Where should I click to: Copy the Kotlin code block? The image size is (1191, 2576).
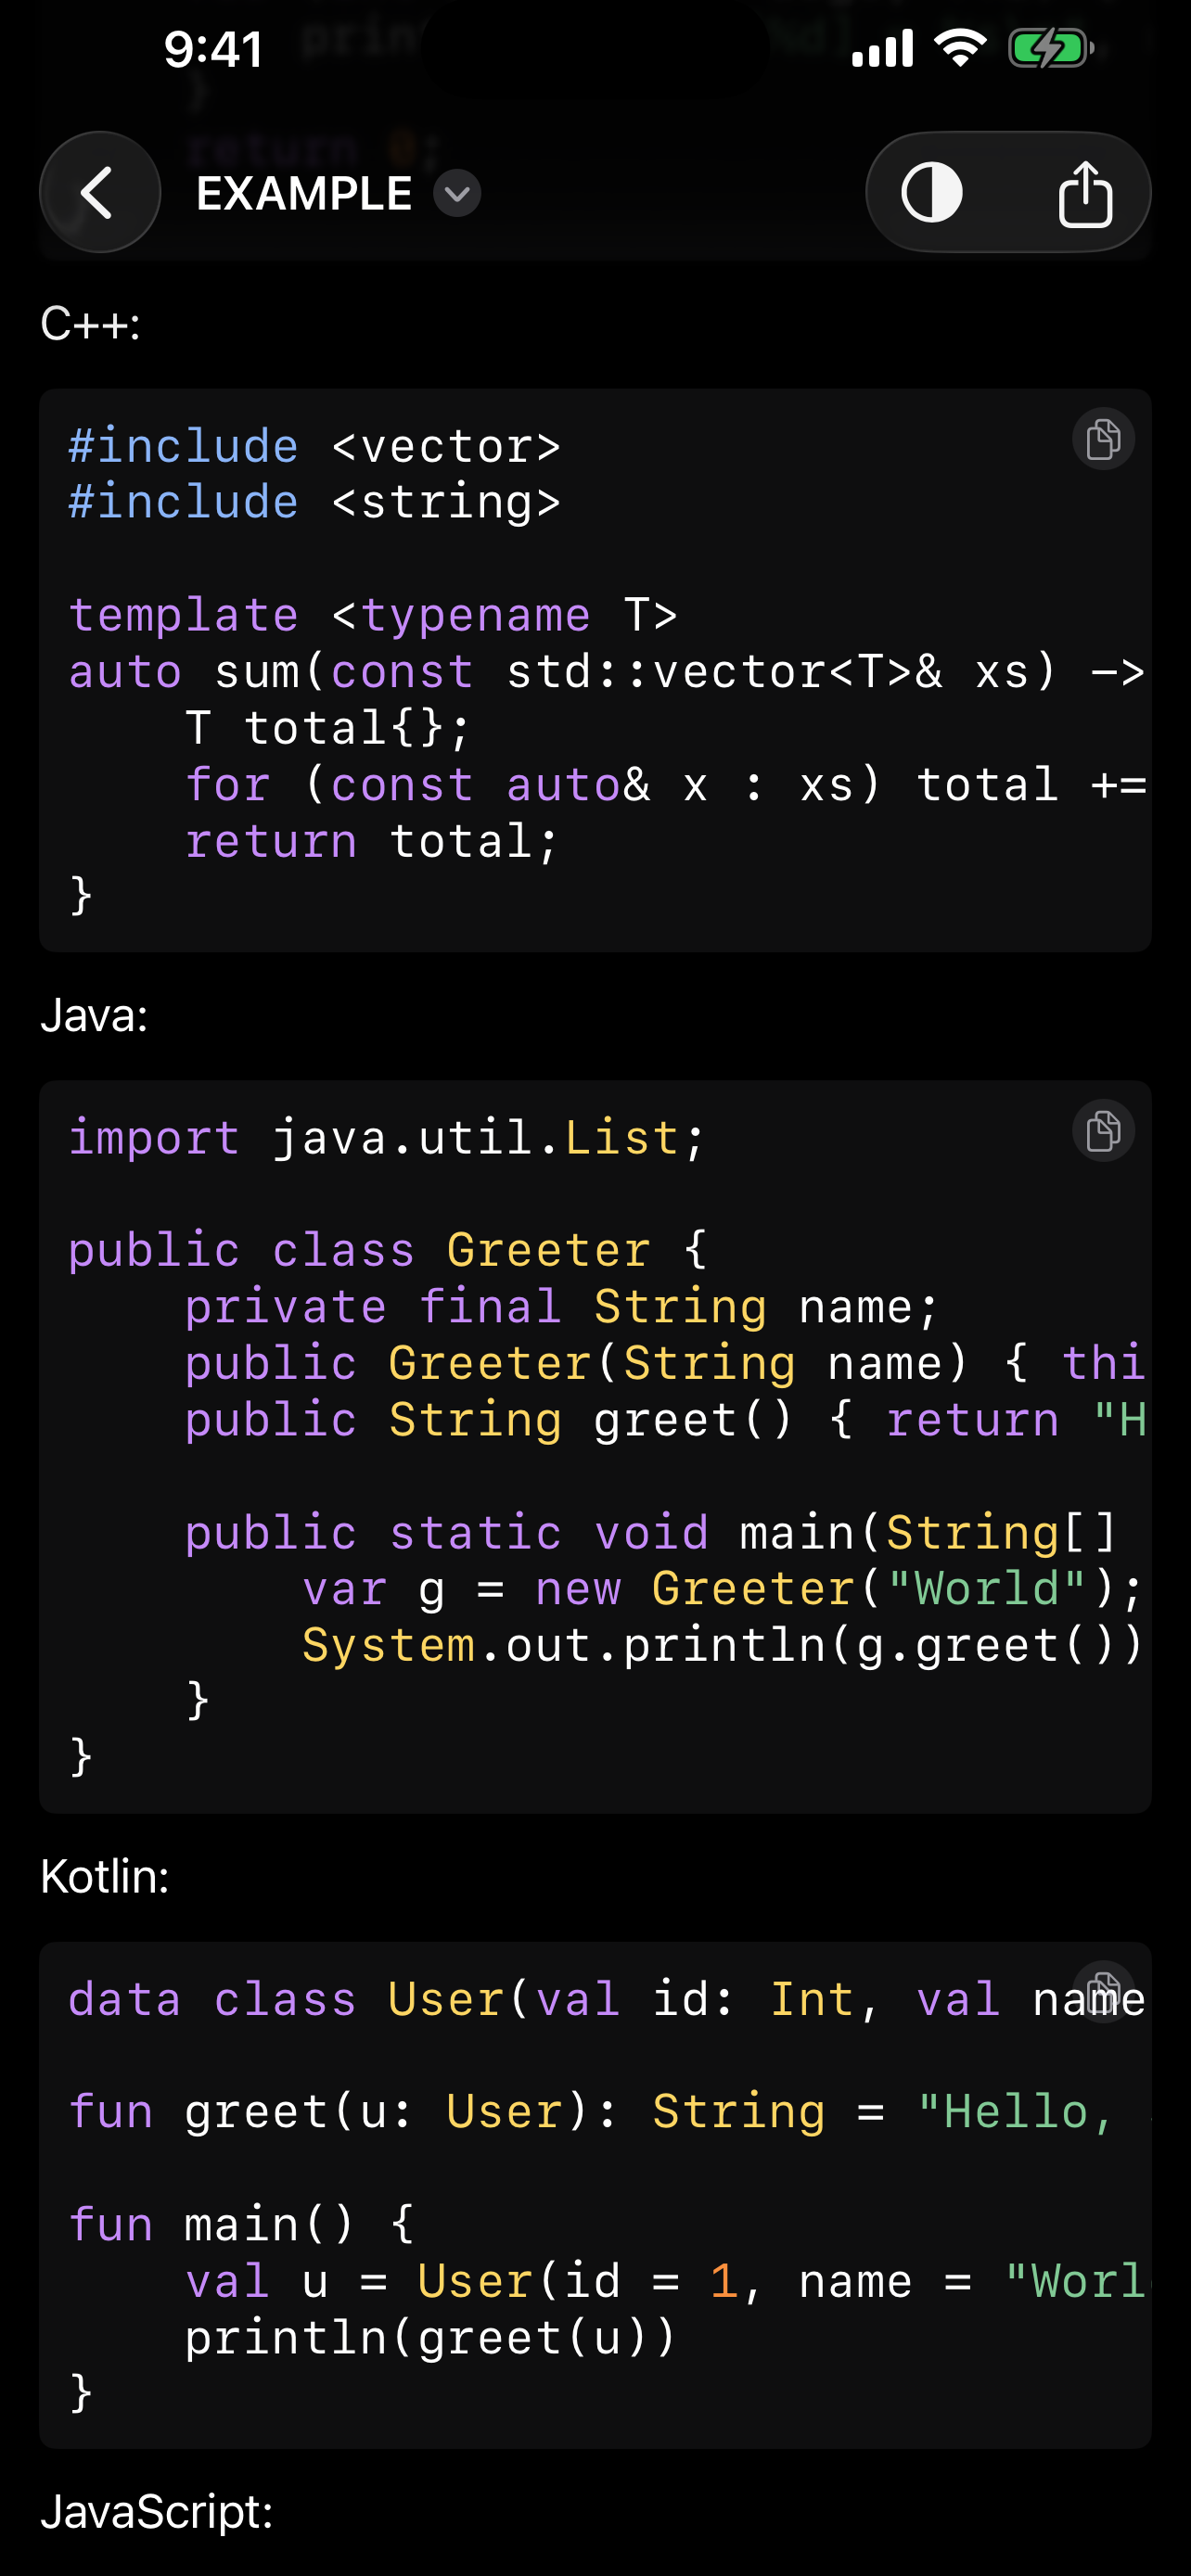pyautogui.click(x=1103, y=1991)
